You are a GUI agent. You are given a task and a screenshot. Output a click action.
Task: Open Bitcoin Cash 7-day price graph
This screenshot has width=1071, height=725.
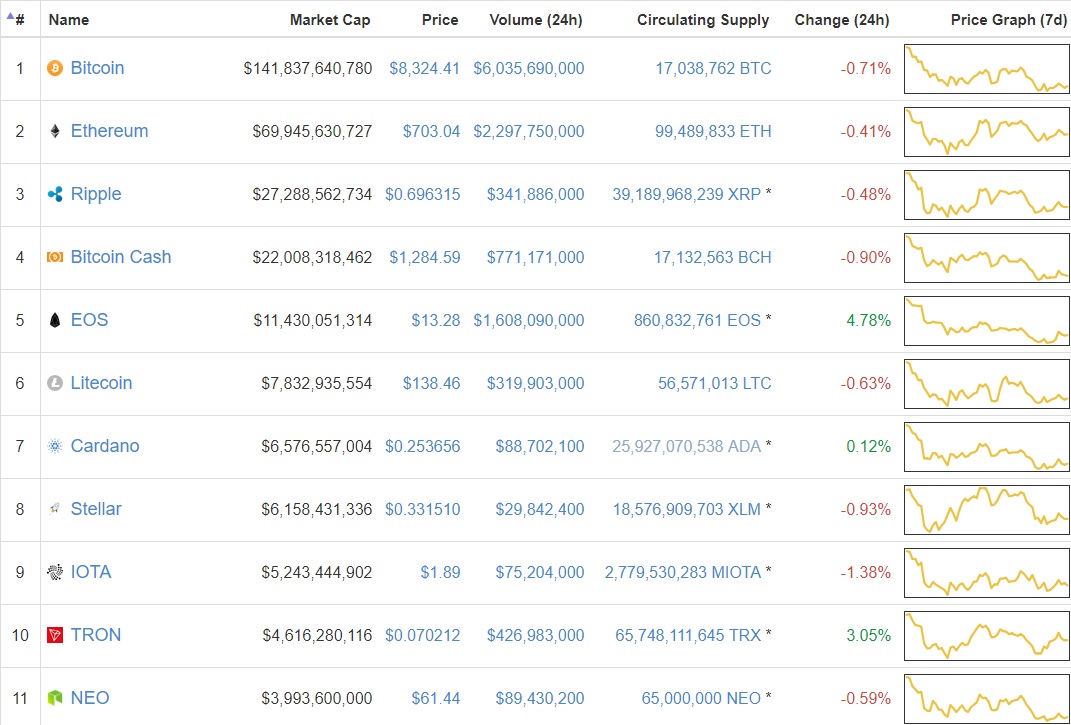[x=987, y=258]
